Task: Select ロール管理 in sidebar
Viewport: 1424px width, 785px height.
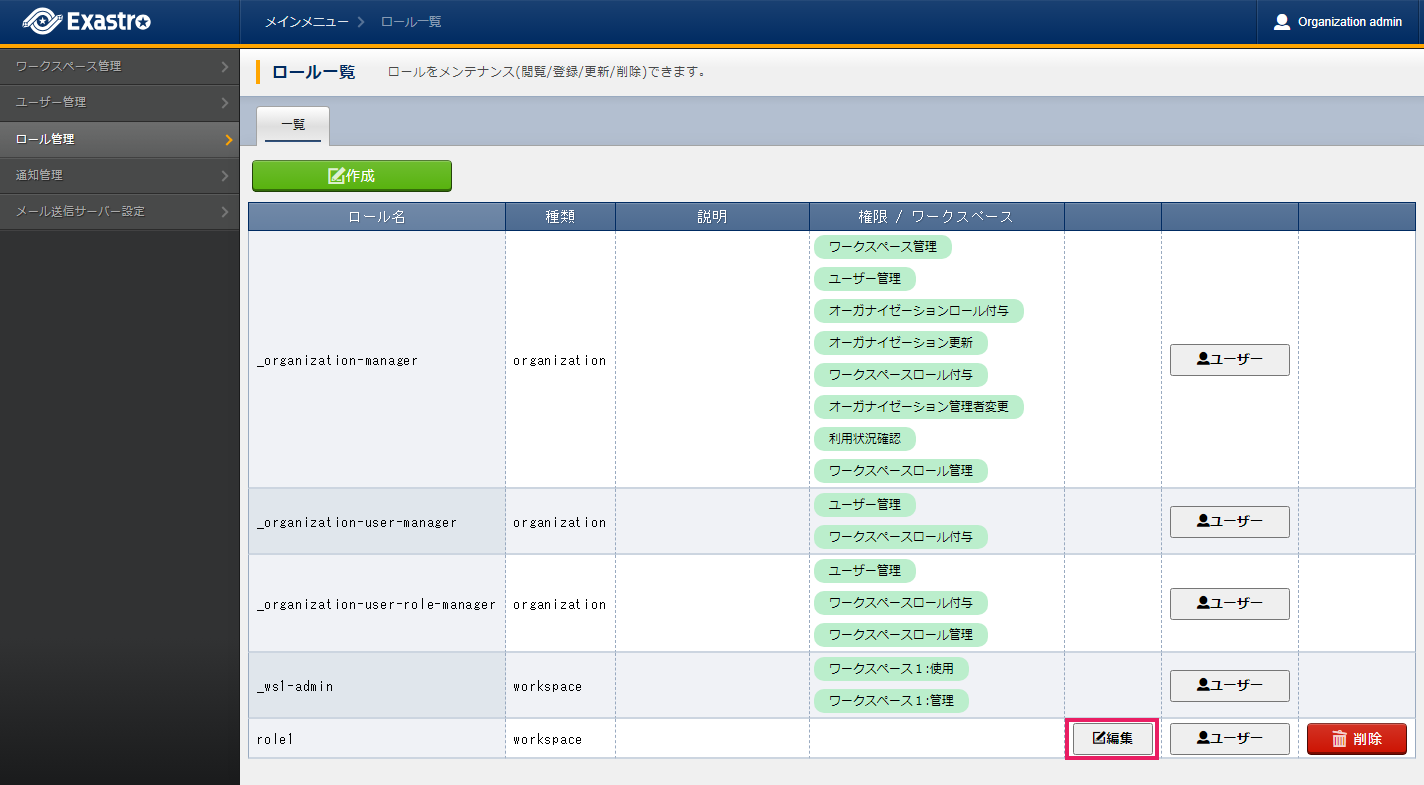Action: pos(120,139)
